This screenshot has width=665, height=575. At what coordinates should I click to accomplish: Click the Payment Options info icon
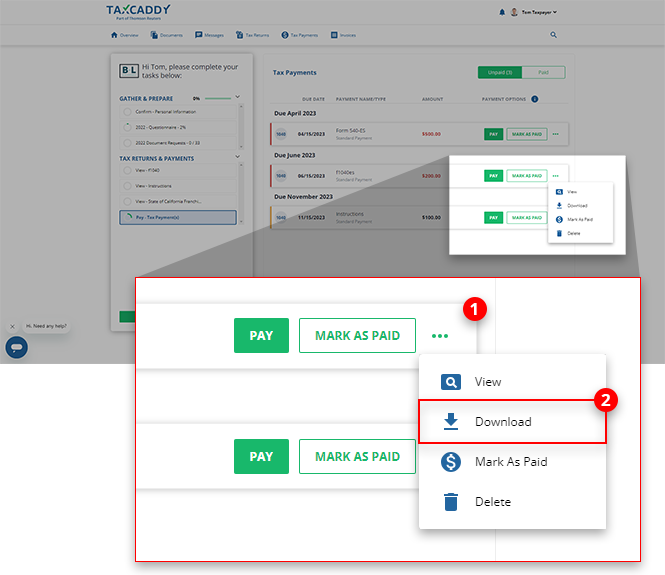535,99
